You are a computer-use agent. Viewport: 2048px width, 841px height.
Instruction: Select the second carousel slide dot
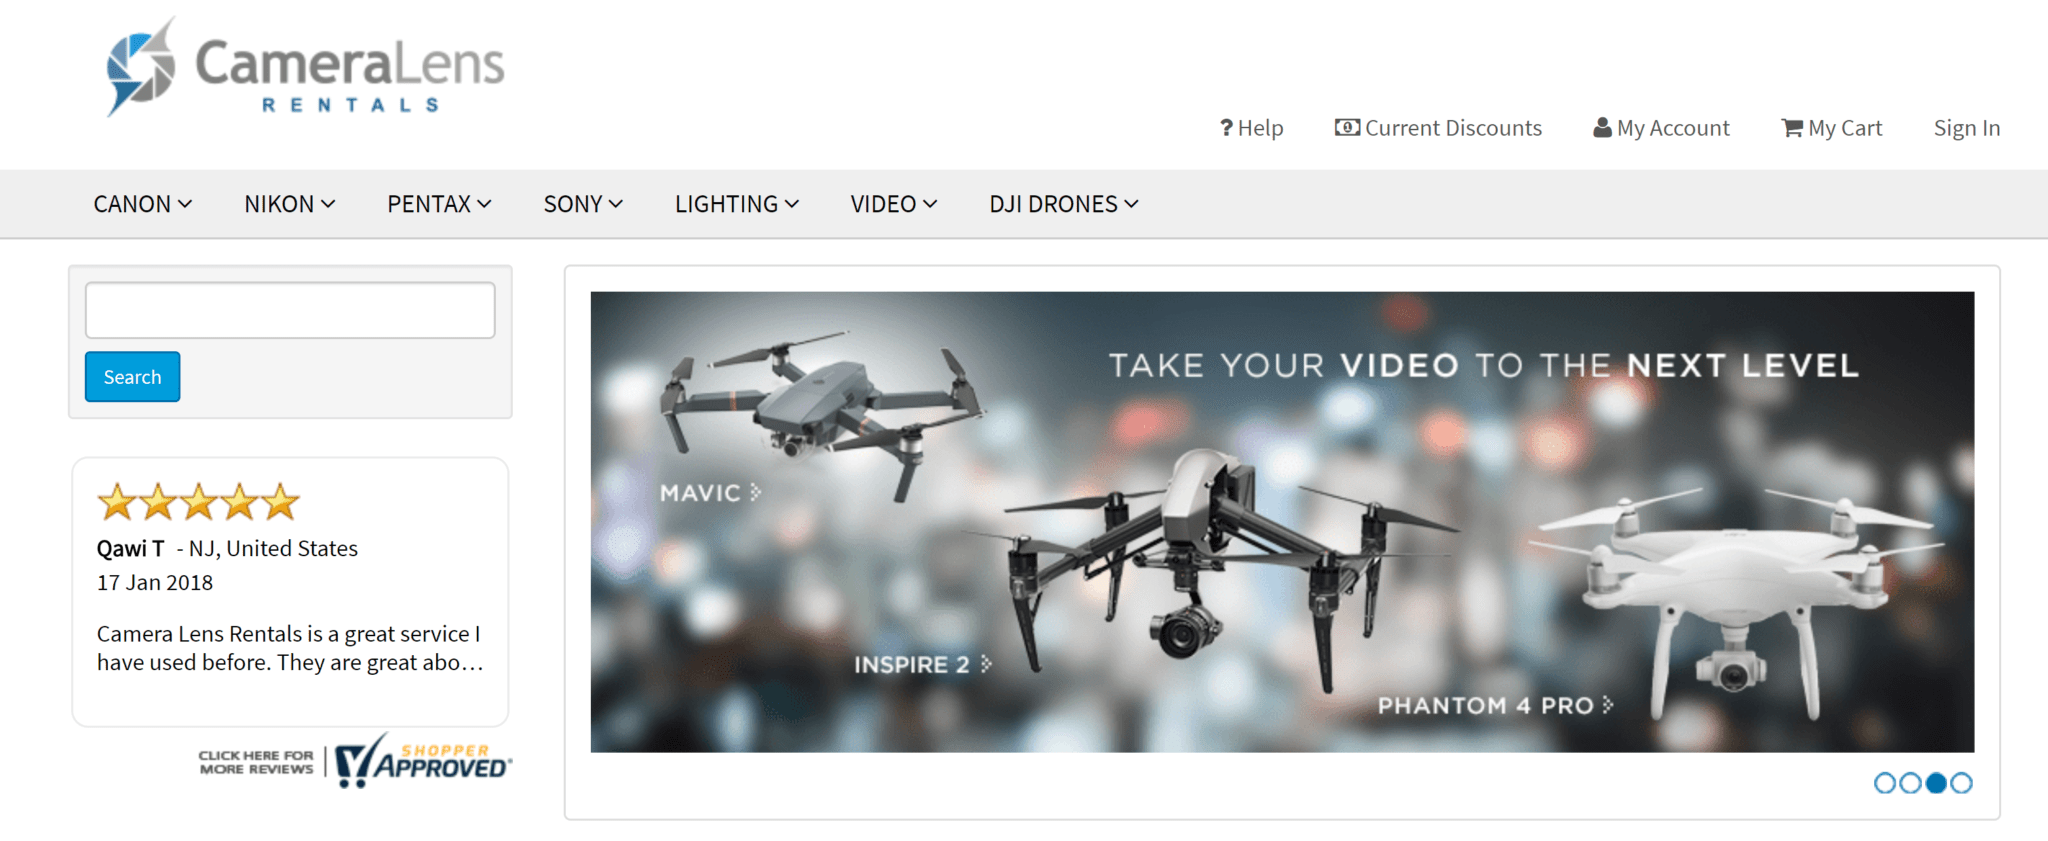[x=1910, y=783]
